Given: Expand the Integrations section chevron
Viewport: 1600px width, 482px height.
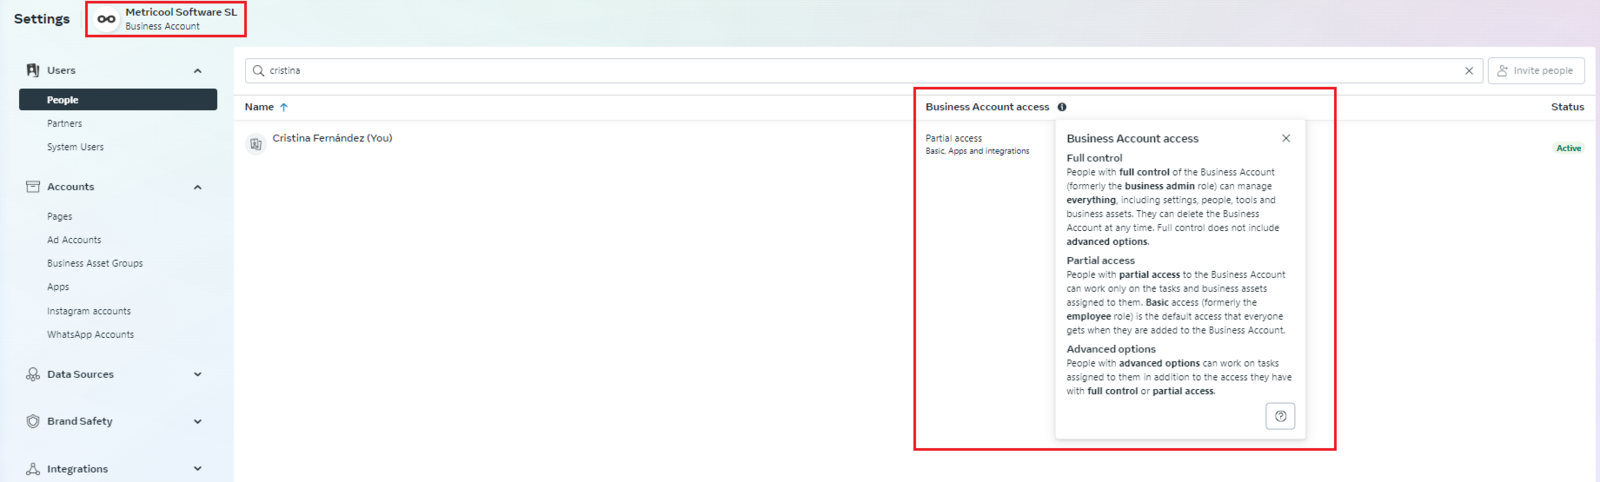Looking at the screenshot, I should [197, 468].
